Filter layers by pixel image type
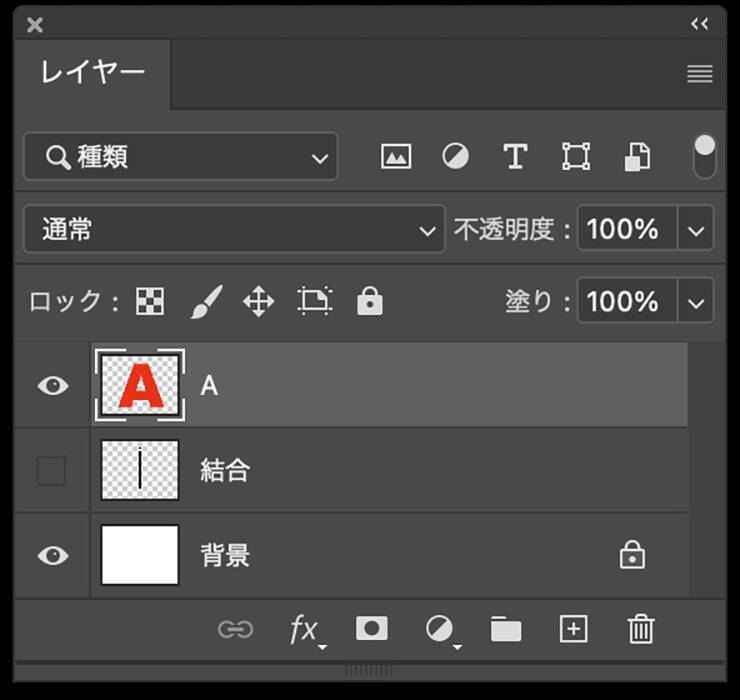This screenshot has width=740, height=700. [x=396, y=157]
